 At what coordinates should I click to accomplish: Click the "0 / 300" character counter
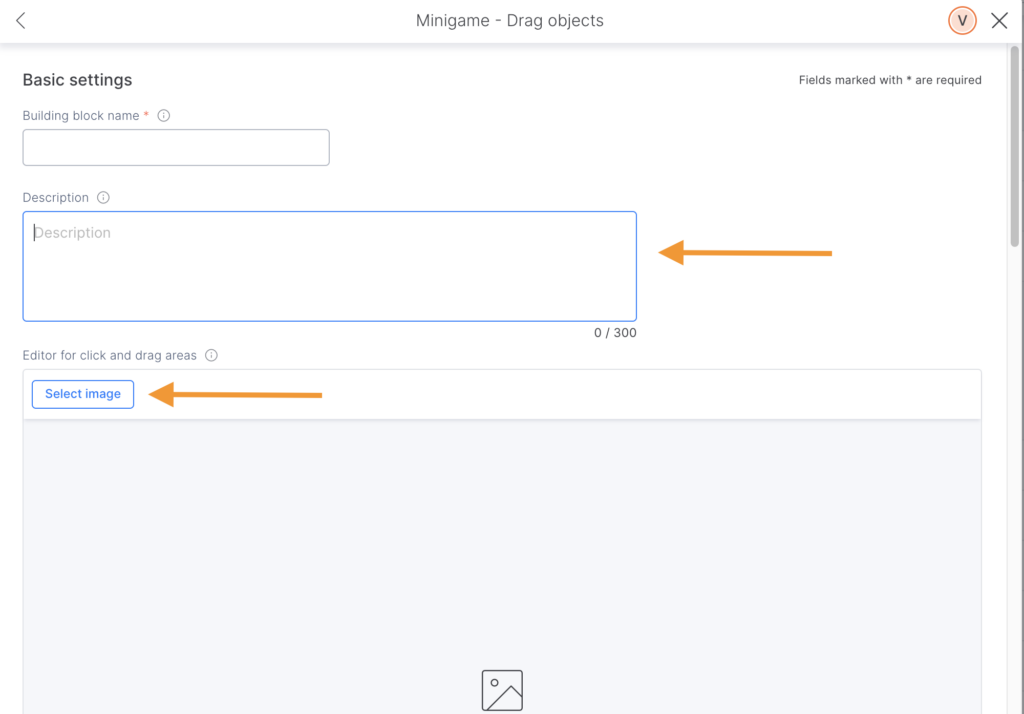click(614, 333)
